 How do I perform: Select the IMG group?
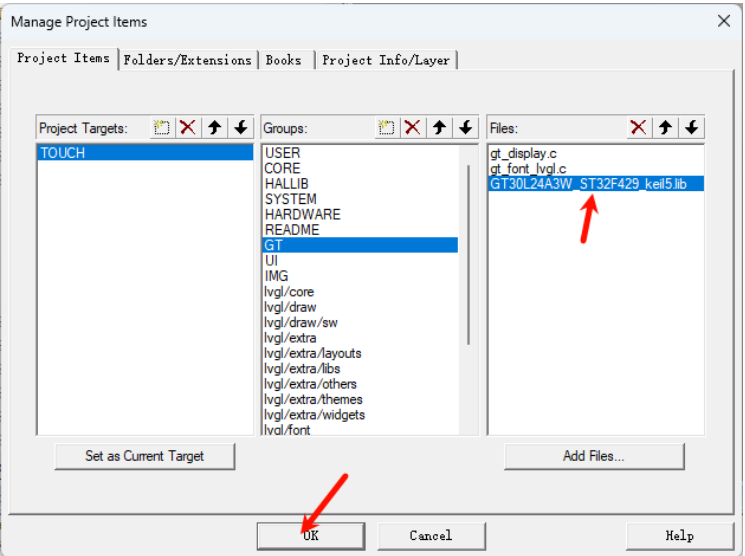click(361, 276)
